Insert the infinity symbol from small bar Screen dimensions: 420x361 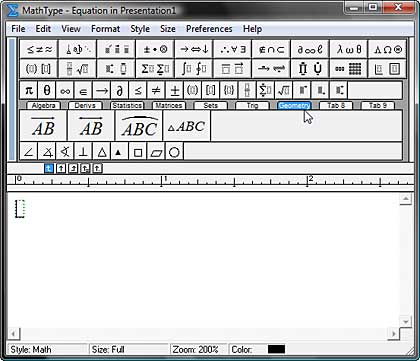65,90
